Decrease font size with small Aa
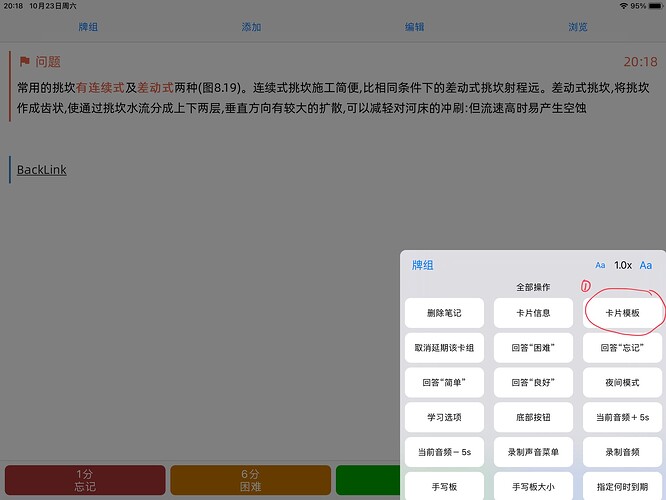The width and height of the screenshot is (666, 500). (x=600, y=265)
